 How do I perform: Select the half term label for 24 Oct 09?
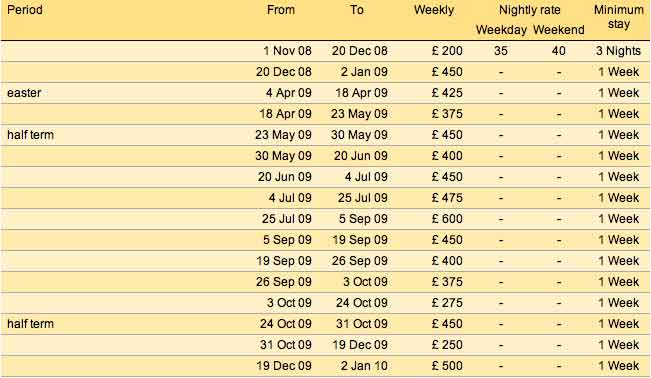pos(30,324)
